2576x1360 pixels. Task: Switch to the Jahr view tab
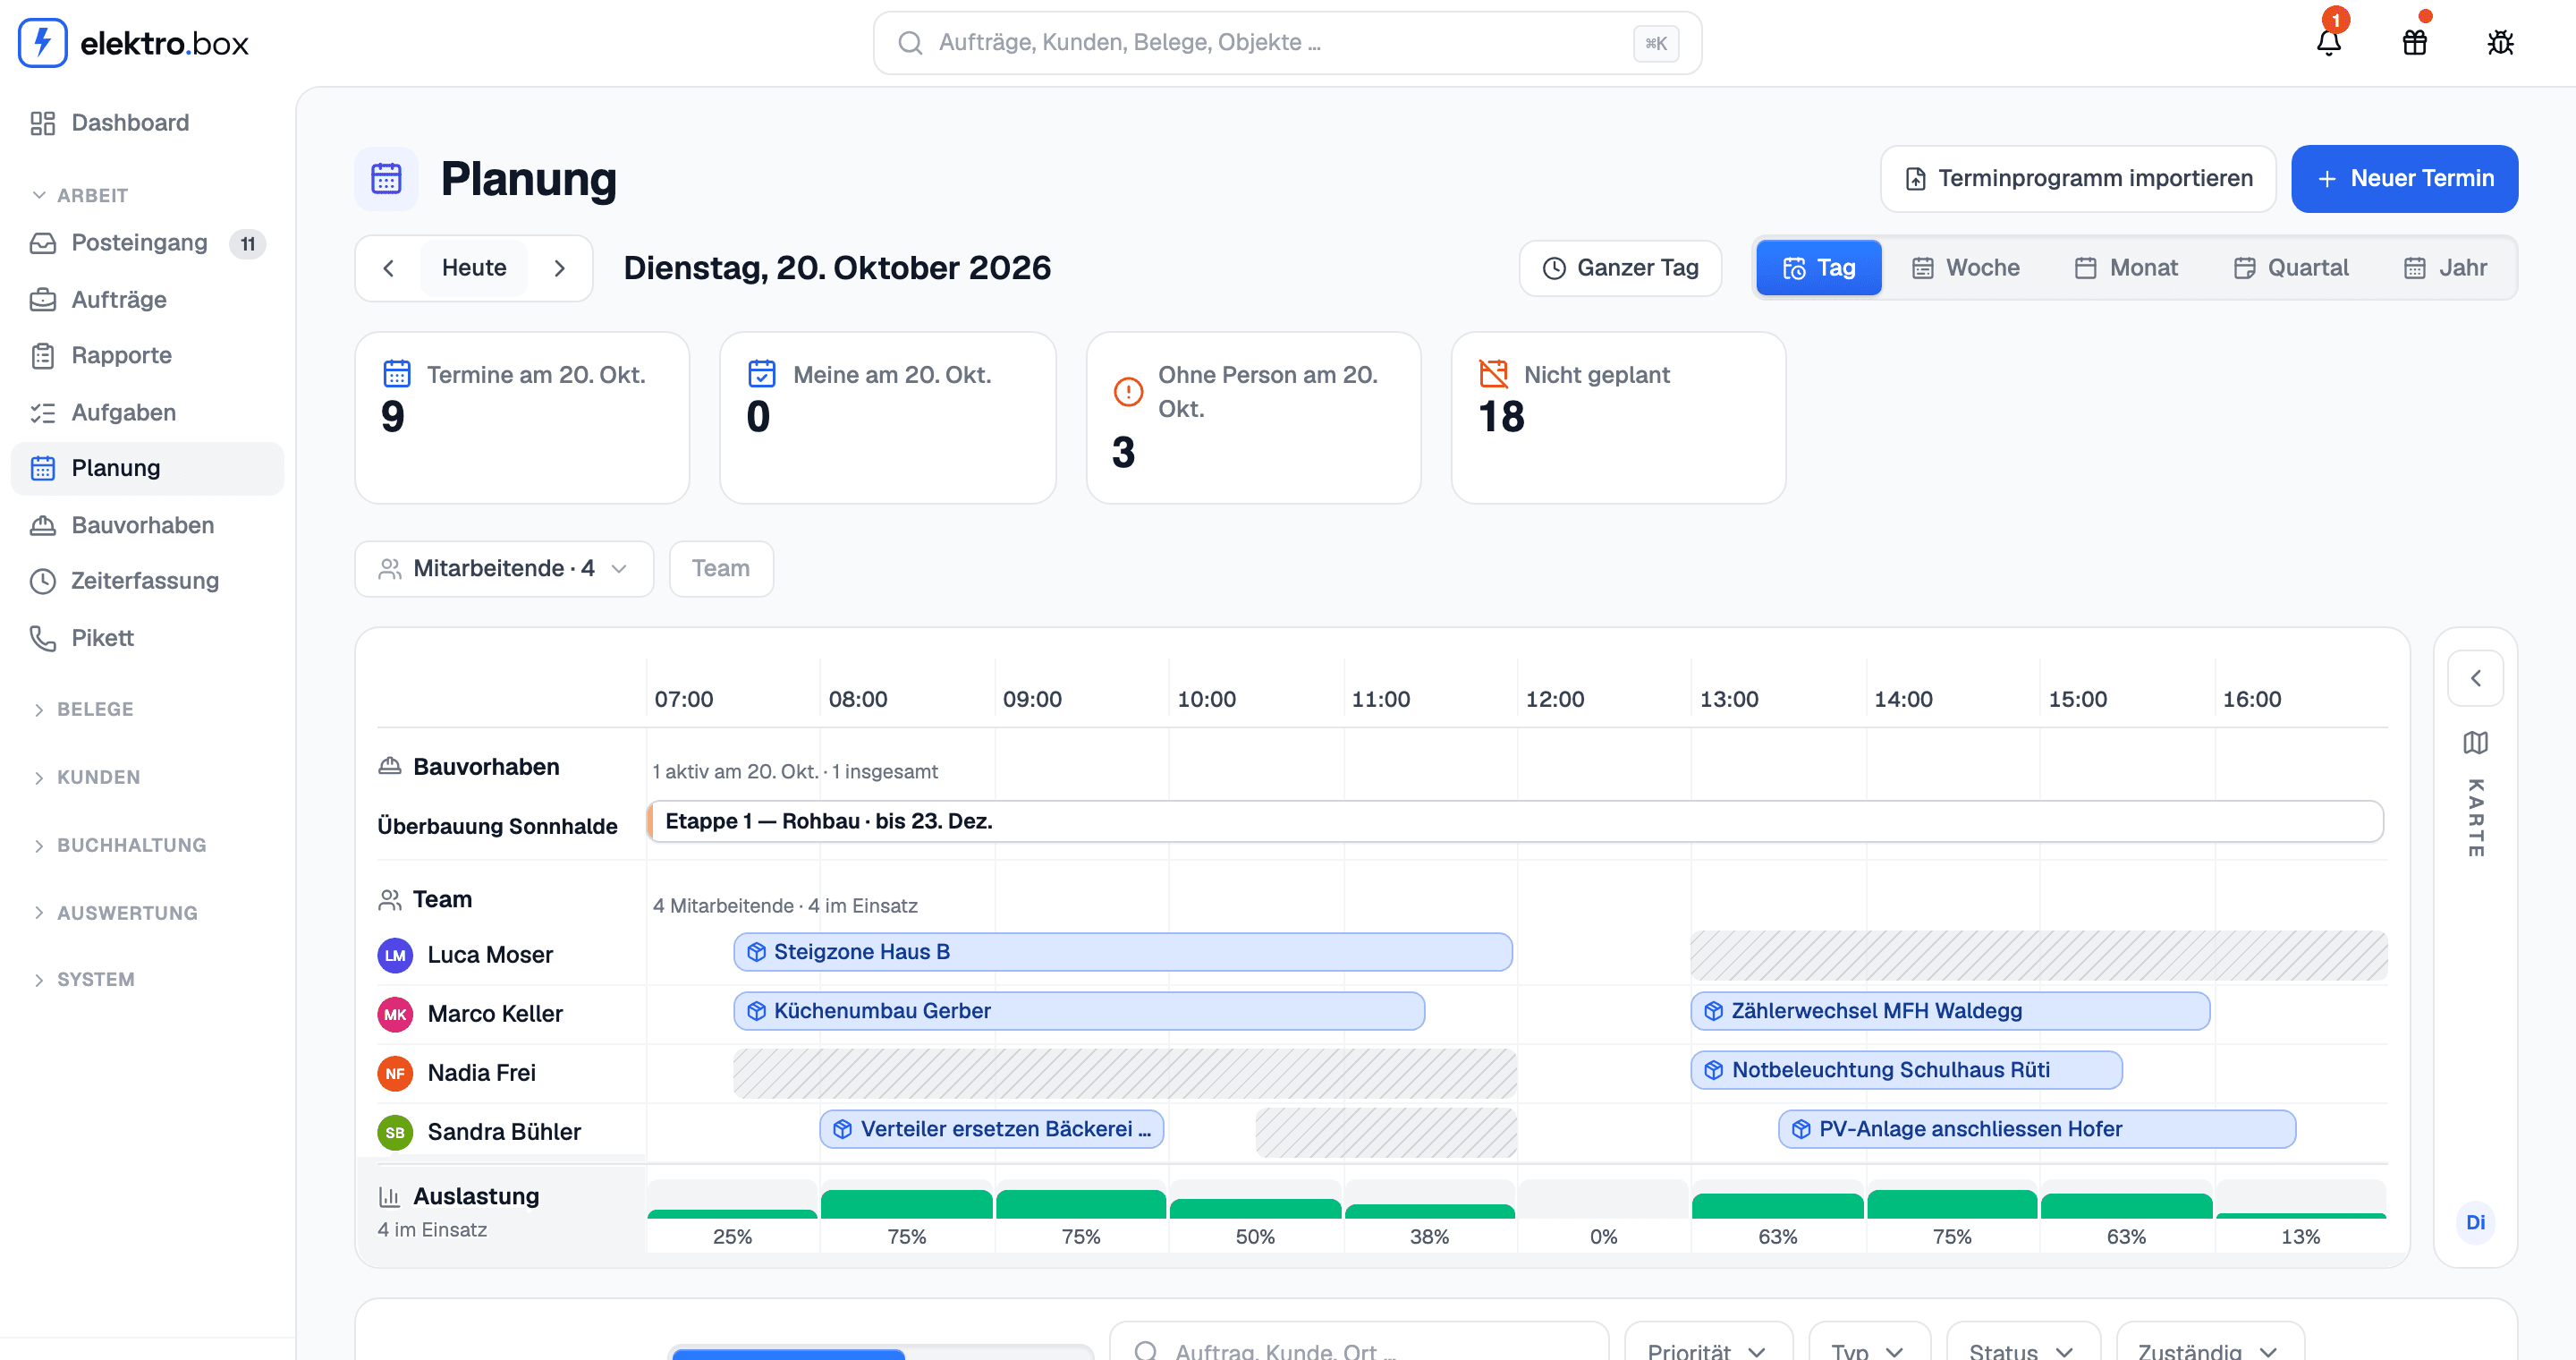(x=2445, y=268)
